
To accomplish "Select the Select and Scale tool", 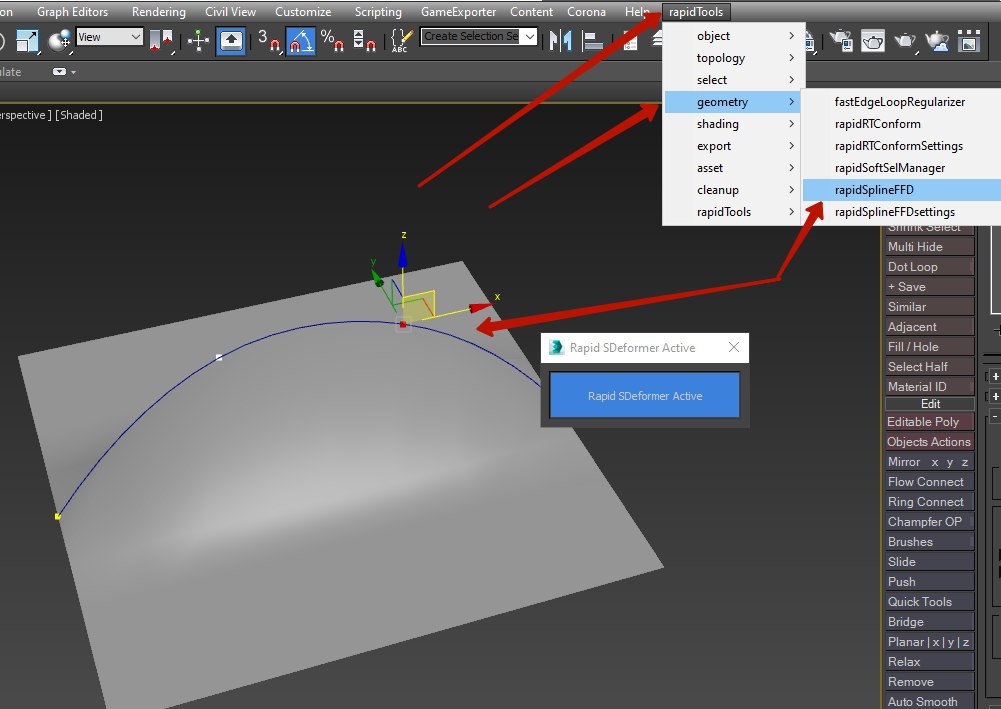I will (27, 41).
